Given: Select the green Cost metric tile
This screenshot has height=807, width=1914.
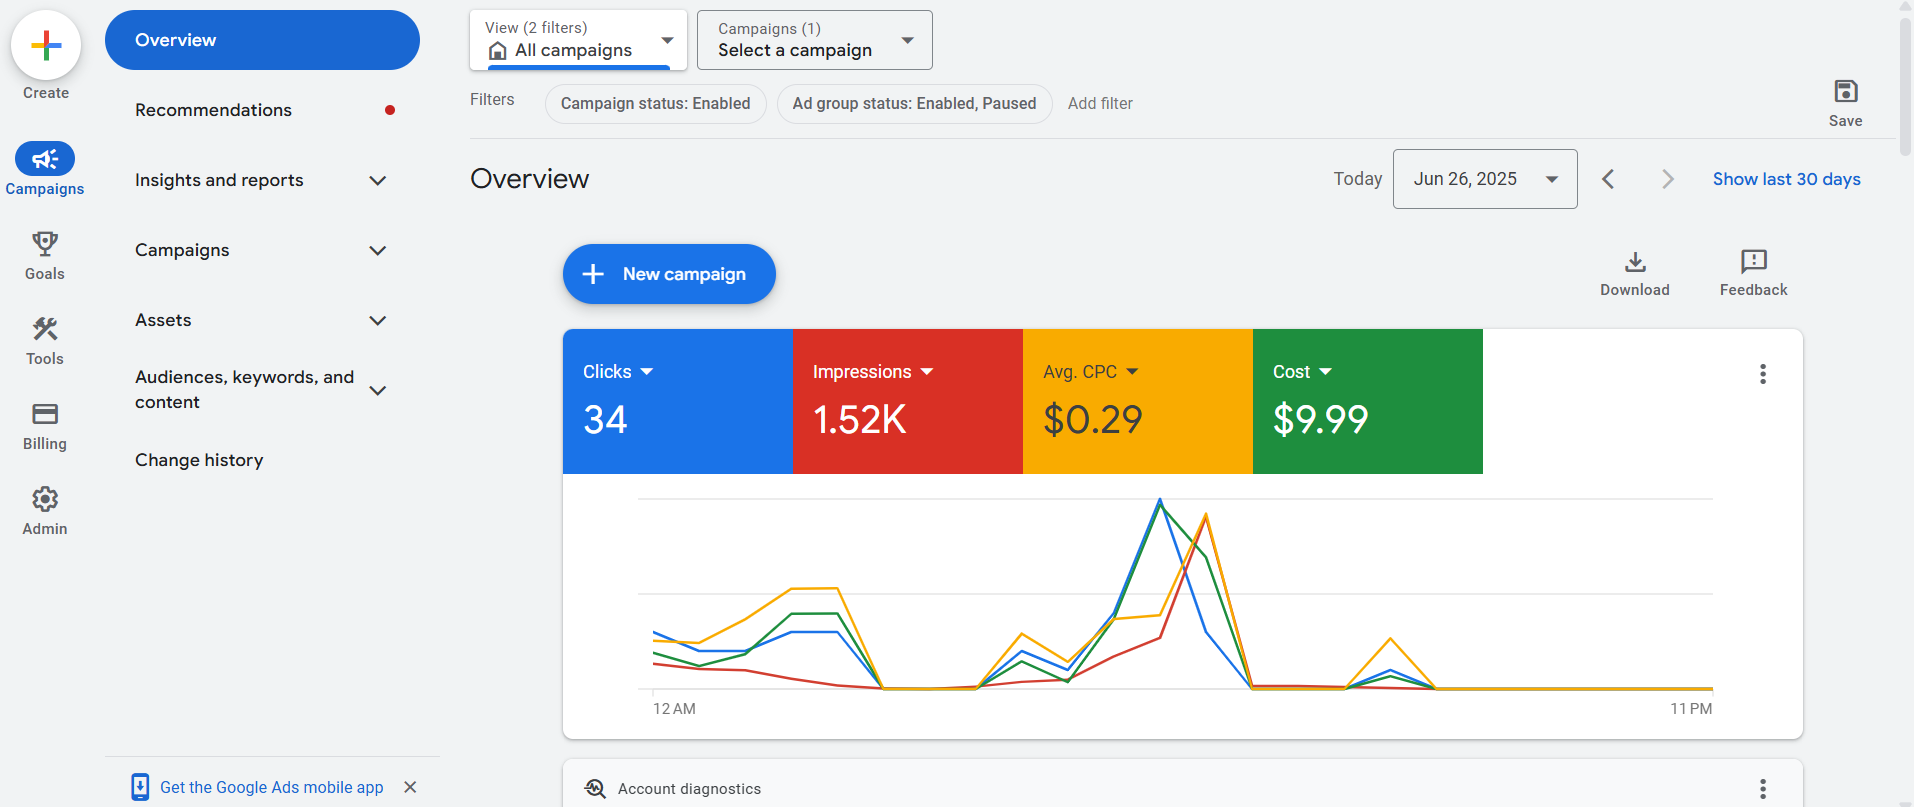Looking at the screenshot, I should coord(1367,401).
